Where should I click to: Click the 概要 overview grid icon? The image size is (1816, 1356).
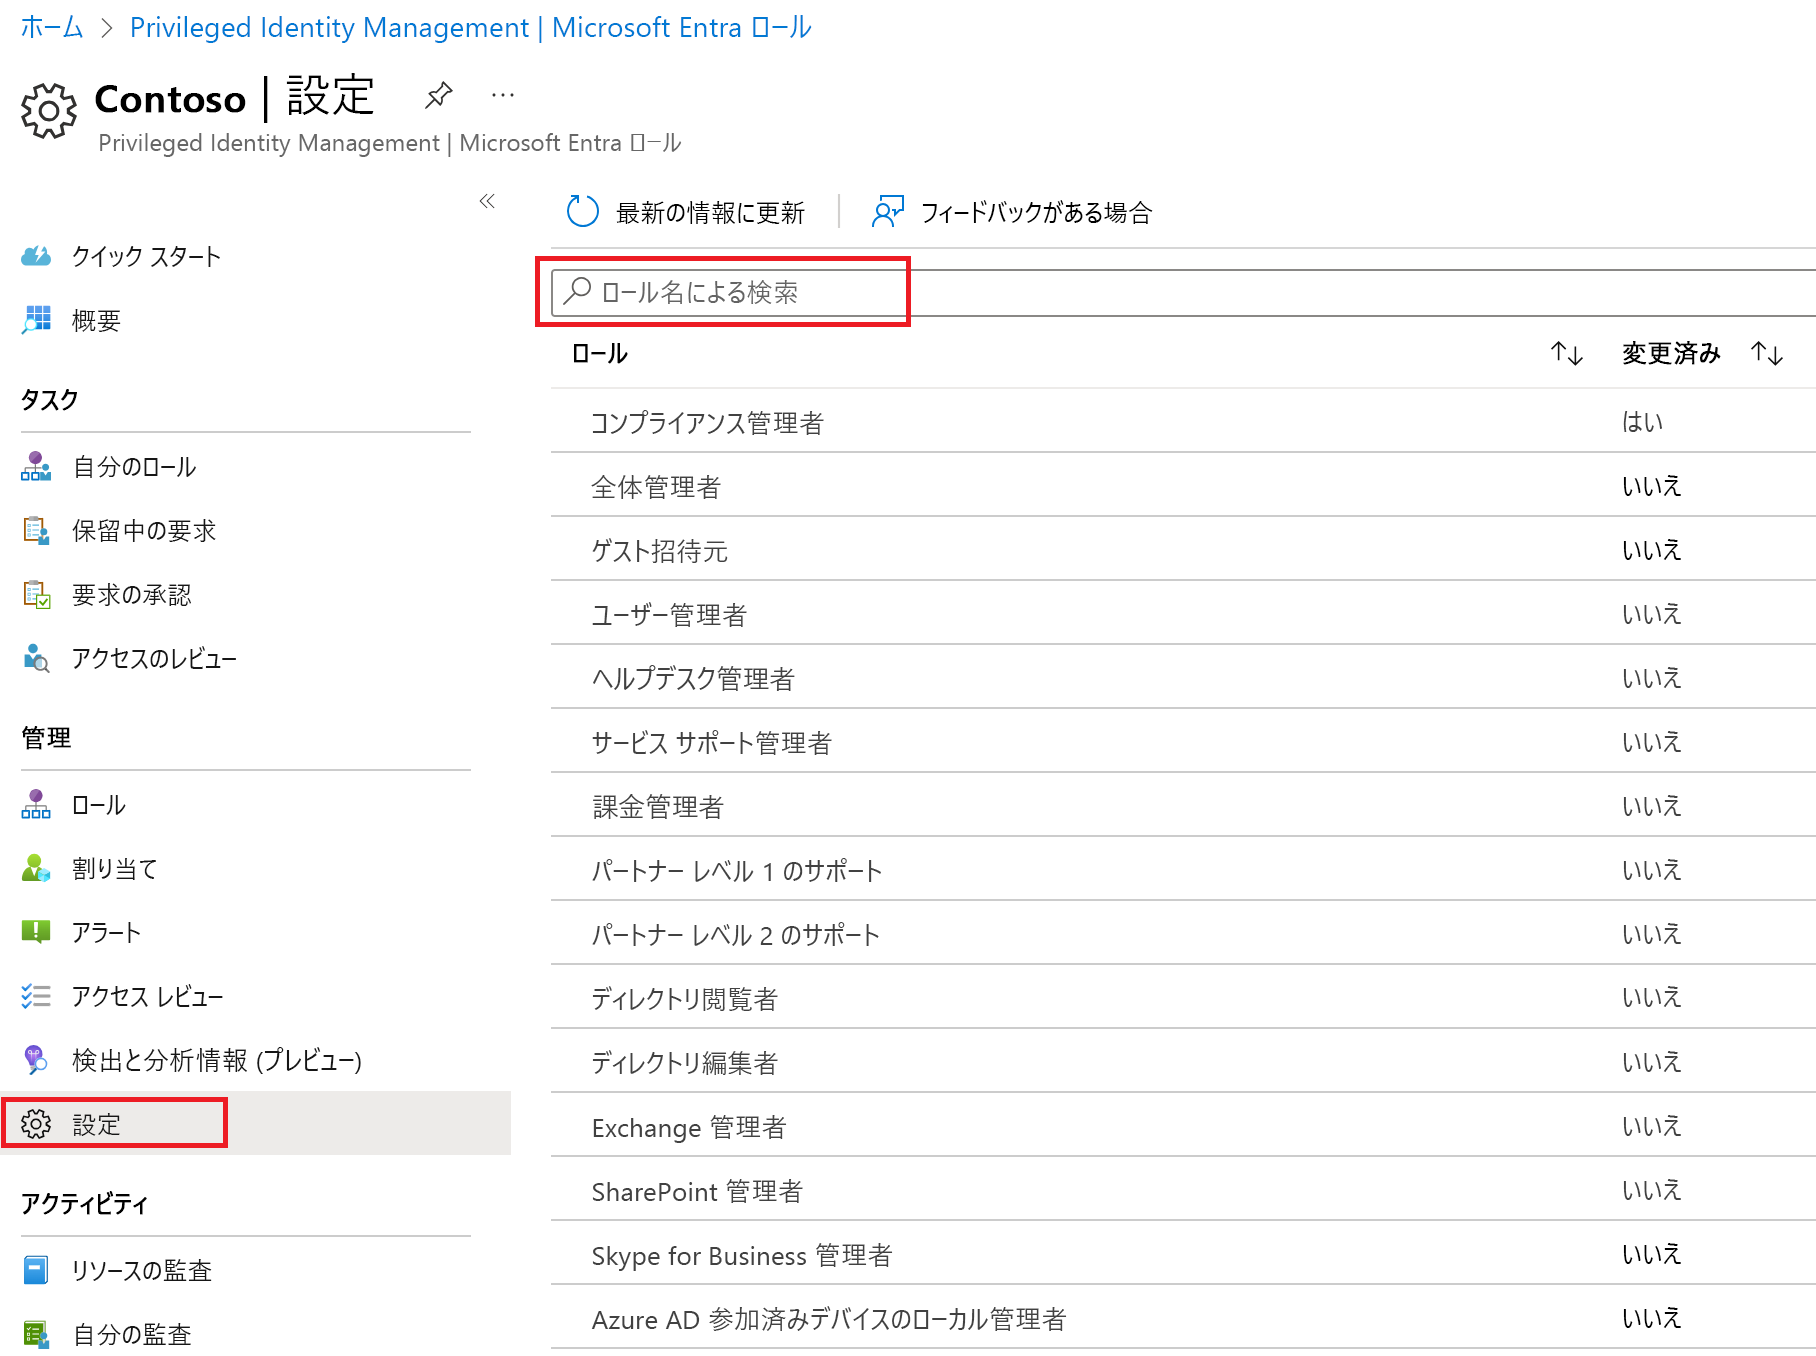(36, 320)
